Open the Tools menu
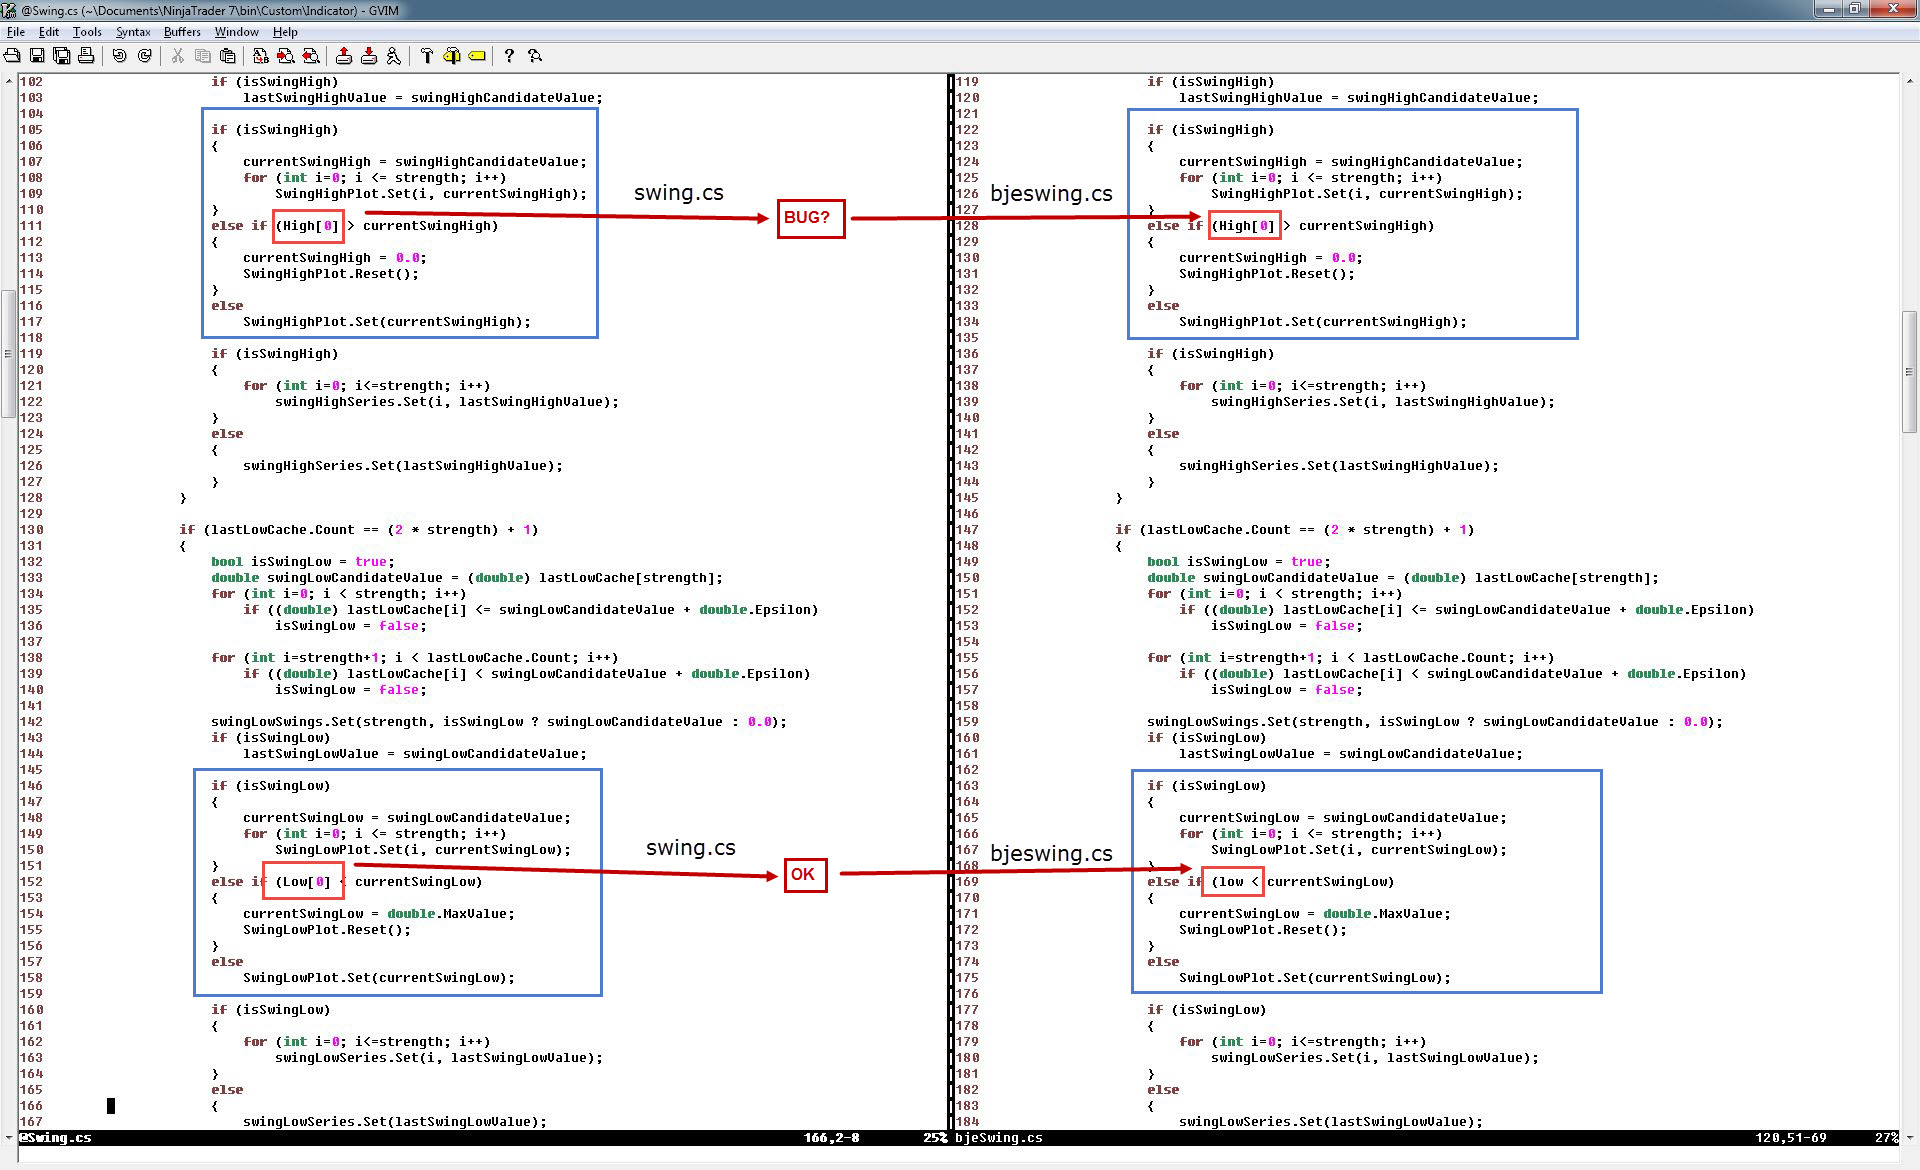This screenshot has width=1920, height=1170. (x=87, y=32)
